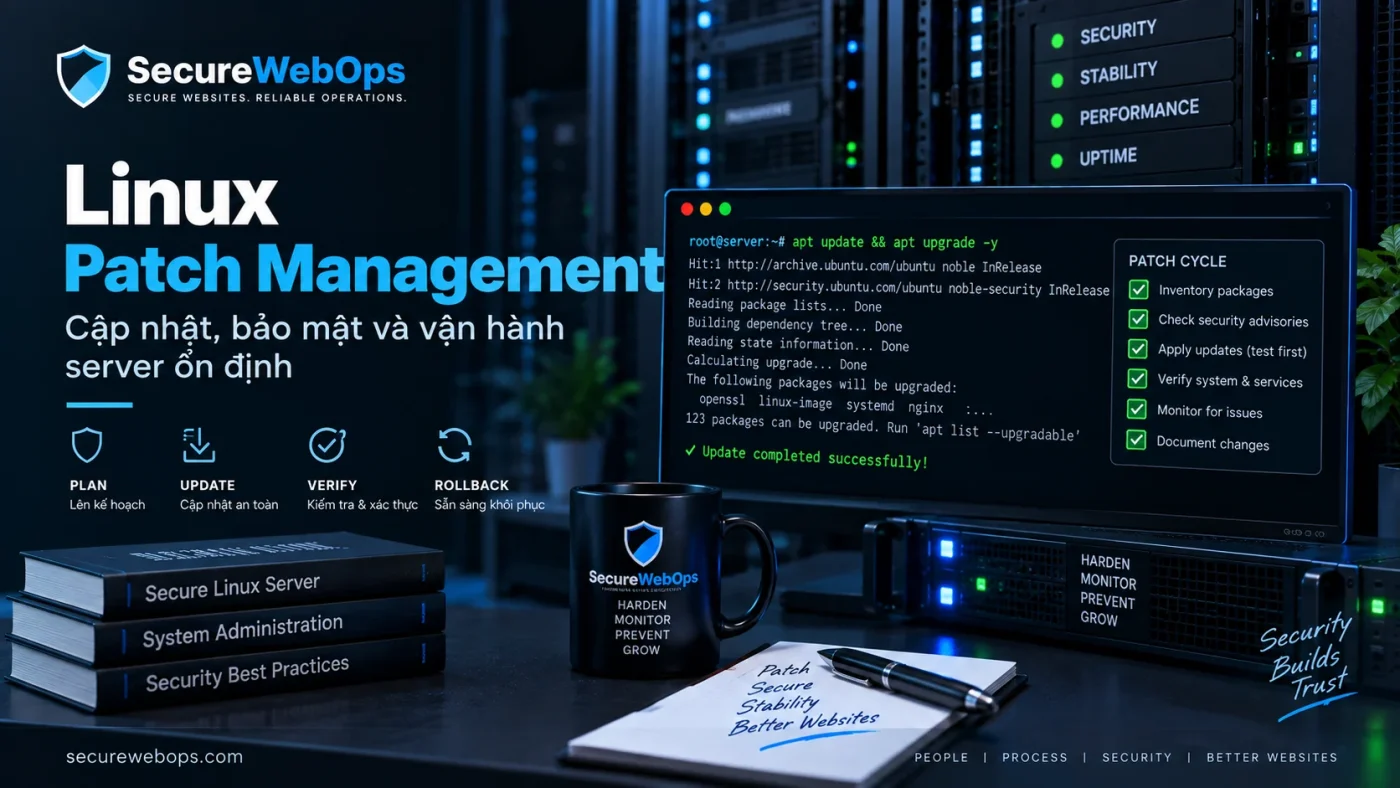The image size is (1400, 788).
Task: Click the VERIFY checkmark circle icon
Action: (327, 444)
